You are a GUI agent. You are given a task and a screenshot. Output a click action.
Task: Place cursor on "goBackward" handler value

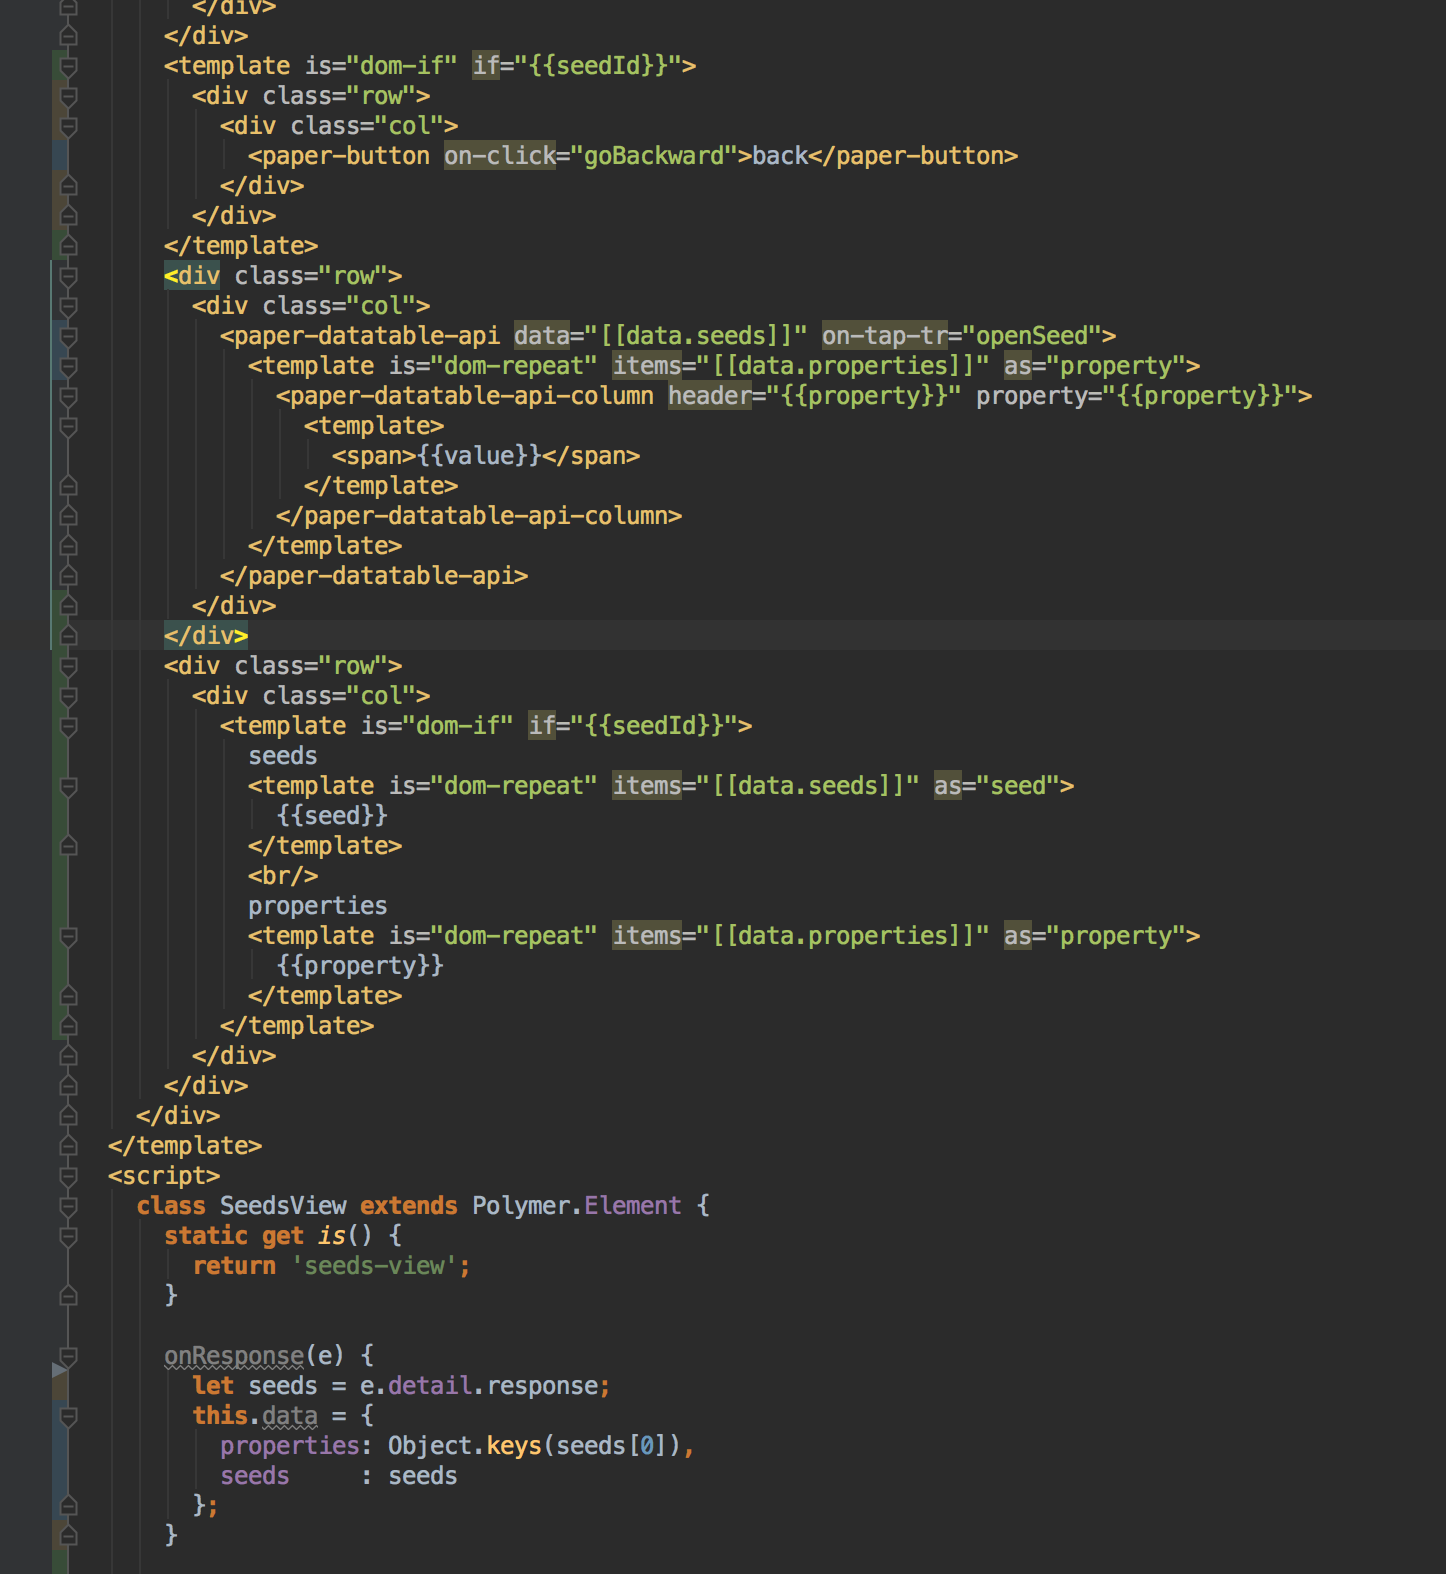654,156
